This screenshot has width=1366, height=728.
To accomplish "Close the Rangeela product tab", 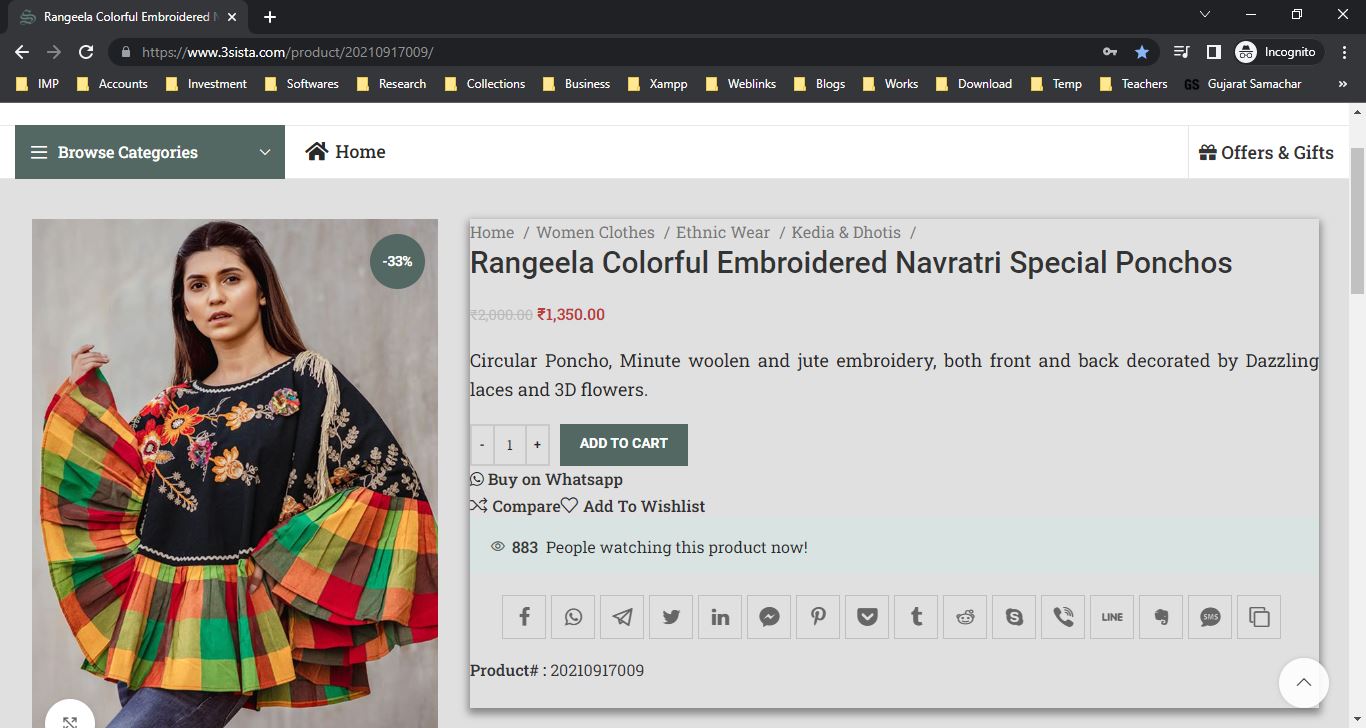I will pyautogui.click(x=233, y=17).
